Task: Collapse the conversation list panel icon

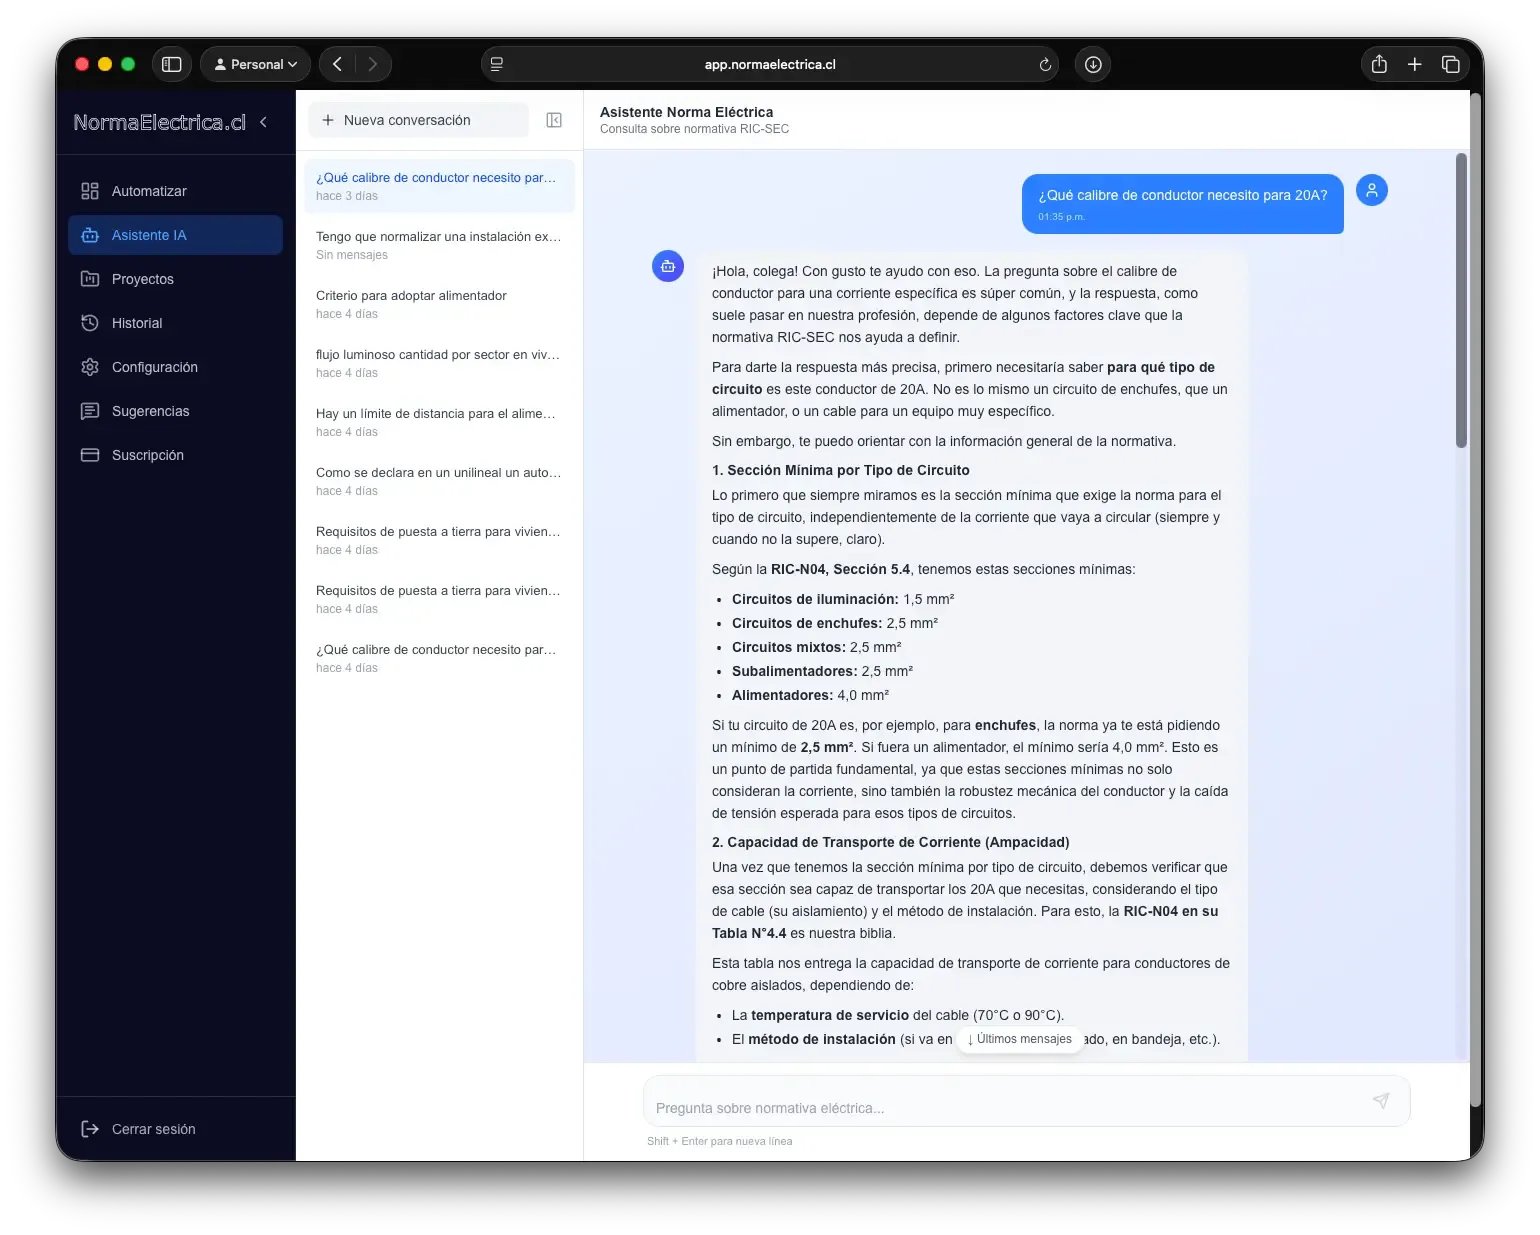Action: point(554,120)
